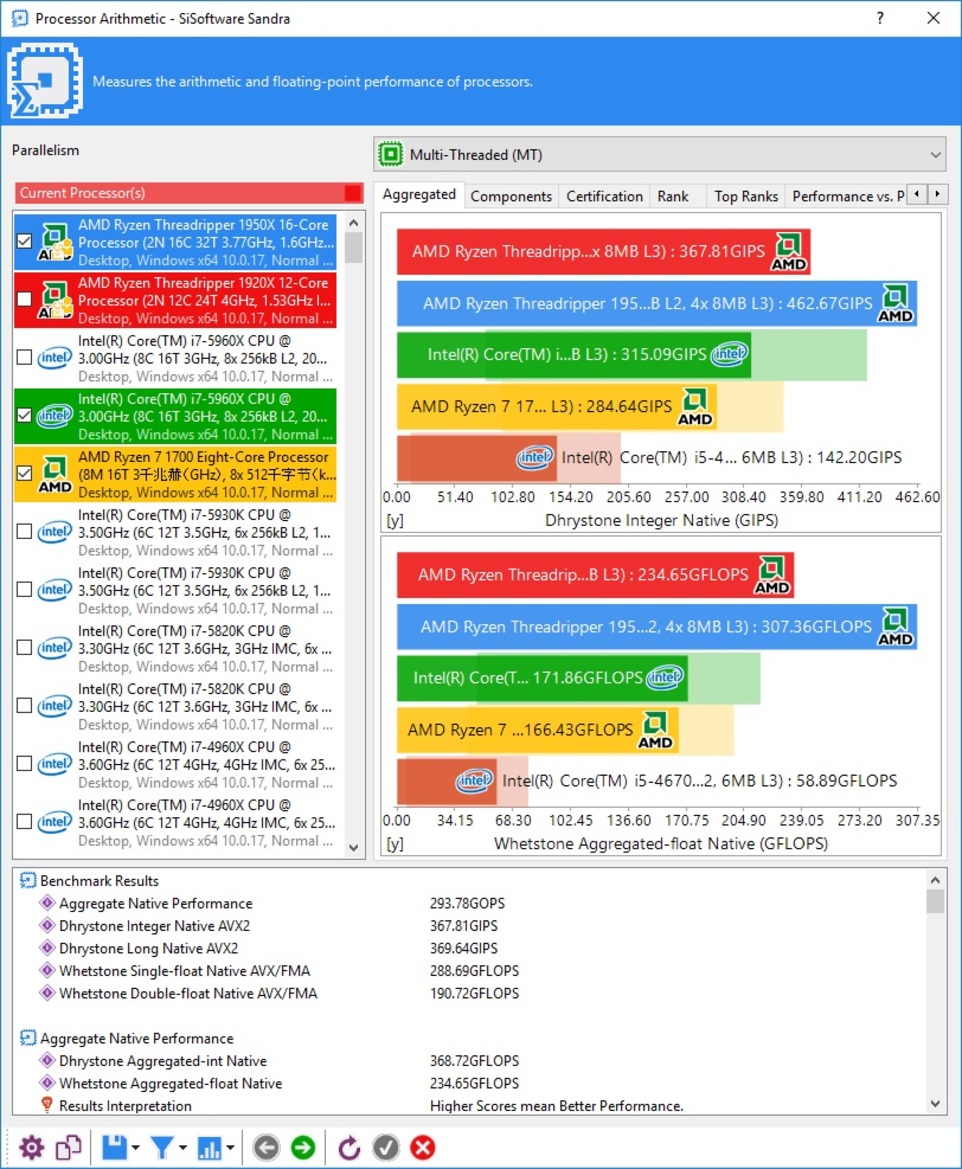Click the copy results icon beside the gear
Screen dimensions: 962x1169
coord(69,1147)
